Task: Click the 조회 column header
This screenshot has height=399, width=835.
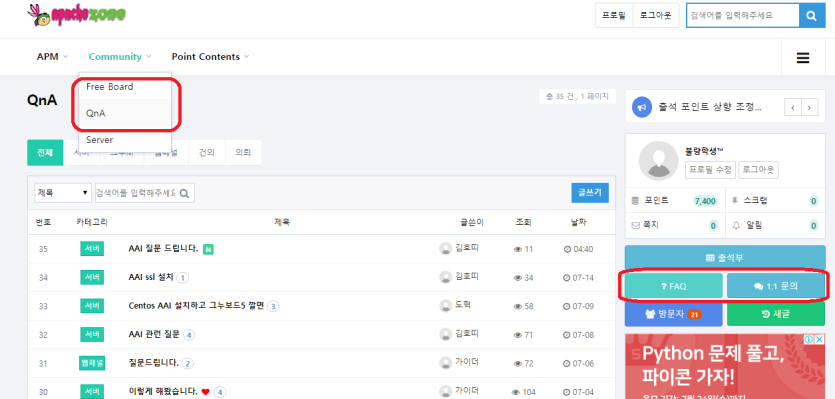Action: 523,222
